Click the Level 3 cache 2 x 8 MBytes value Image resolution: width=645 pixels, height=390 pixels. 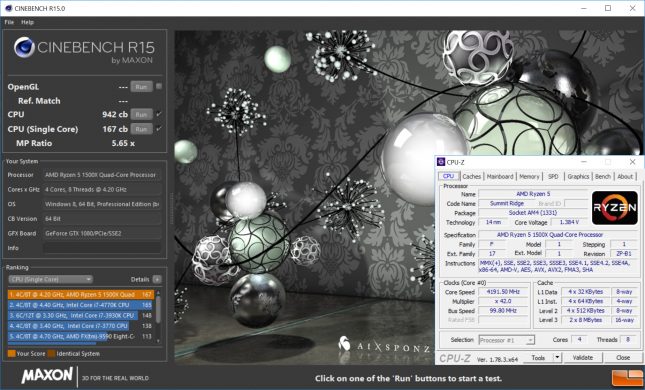tap(585, 320)
